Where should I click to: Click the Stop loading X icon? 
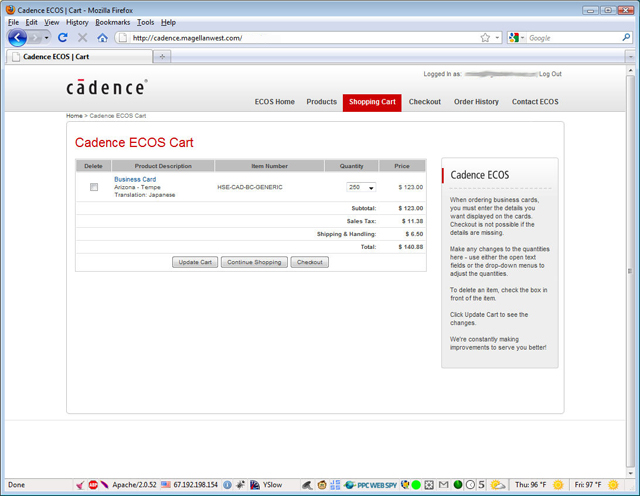pyautogui.click(x=82, y=38)
